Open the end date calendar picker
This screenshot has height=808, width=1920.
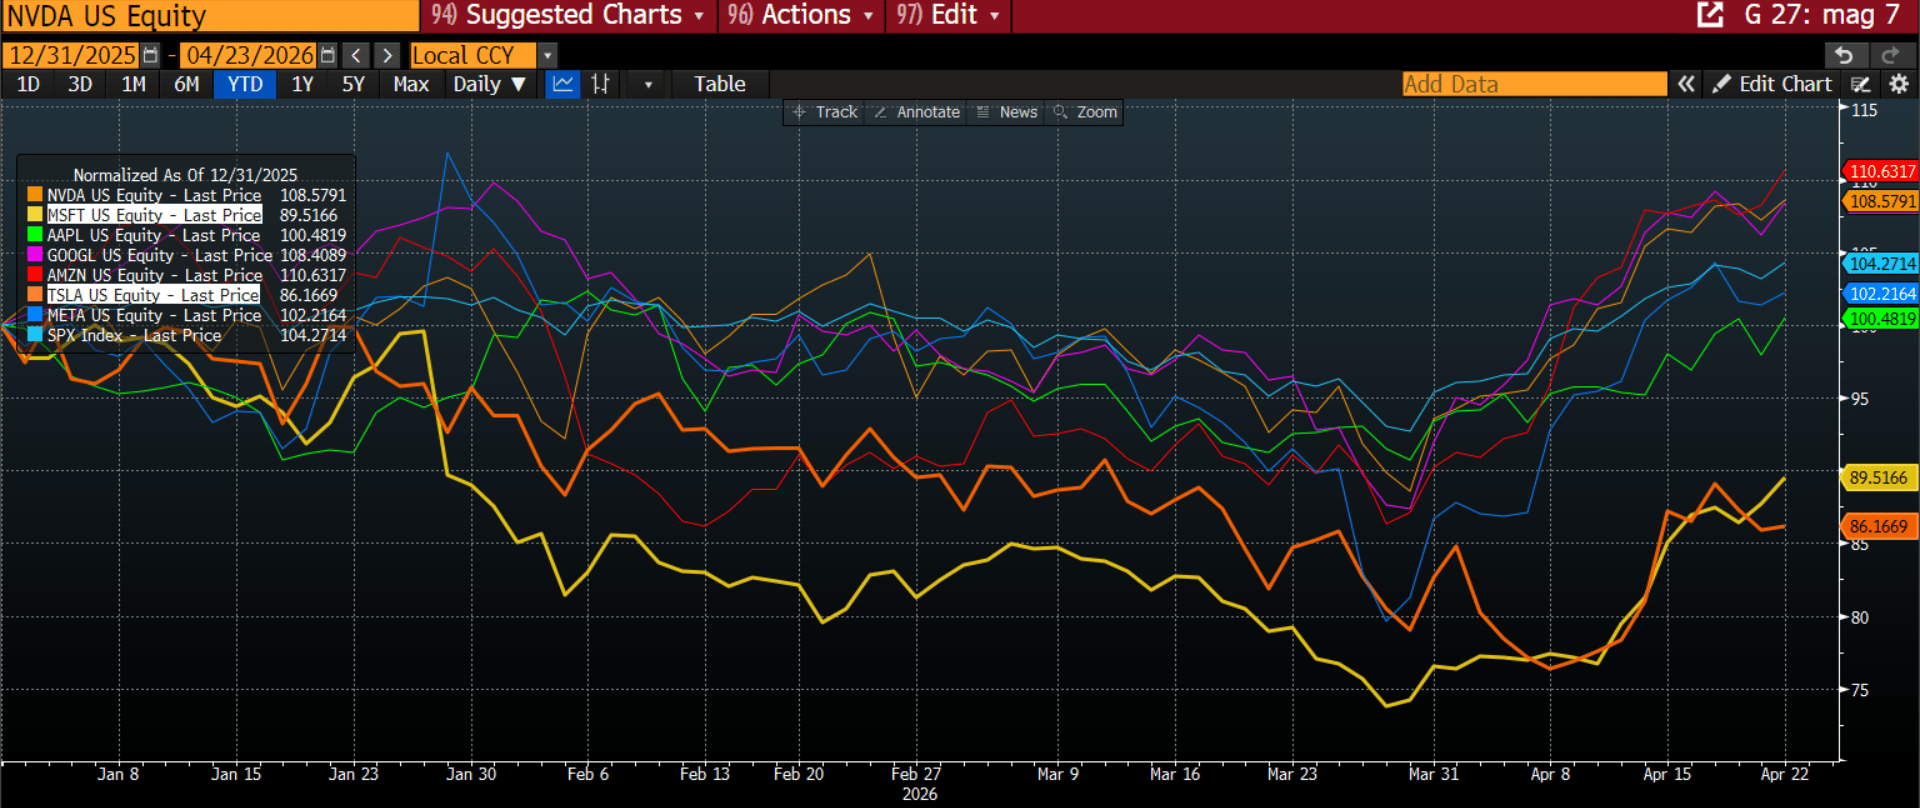[x=327, y=55]
